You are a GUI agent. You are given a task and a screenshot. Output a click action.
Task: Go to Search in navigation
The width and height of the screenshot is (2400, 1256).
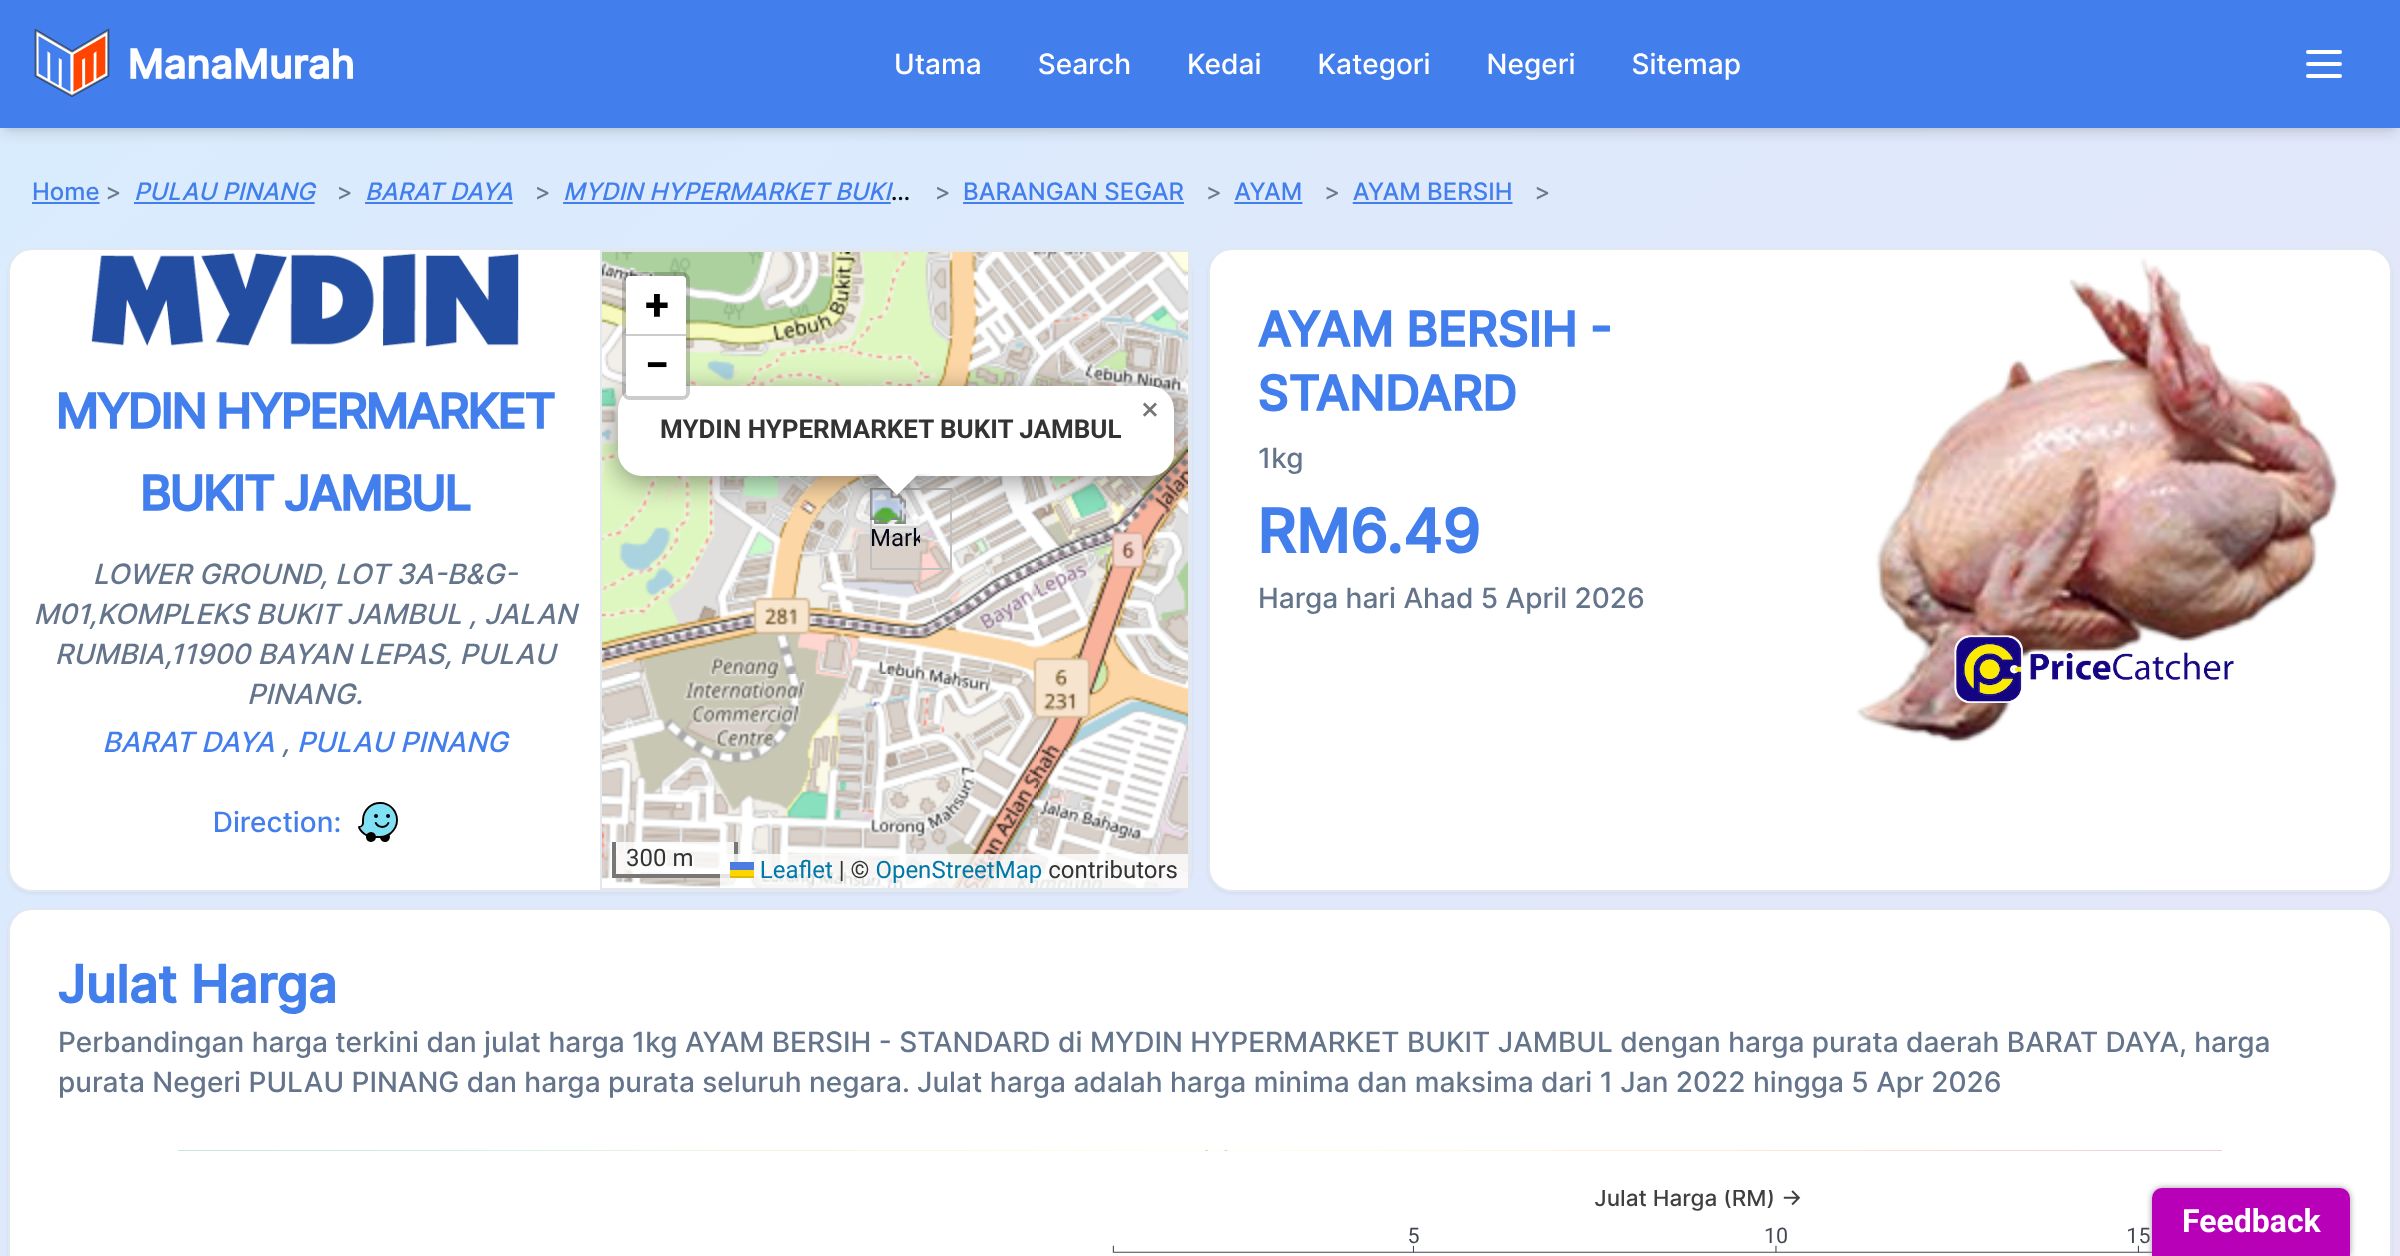tap(1083, 64)
